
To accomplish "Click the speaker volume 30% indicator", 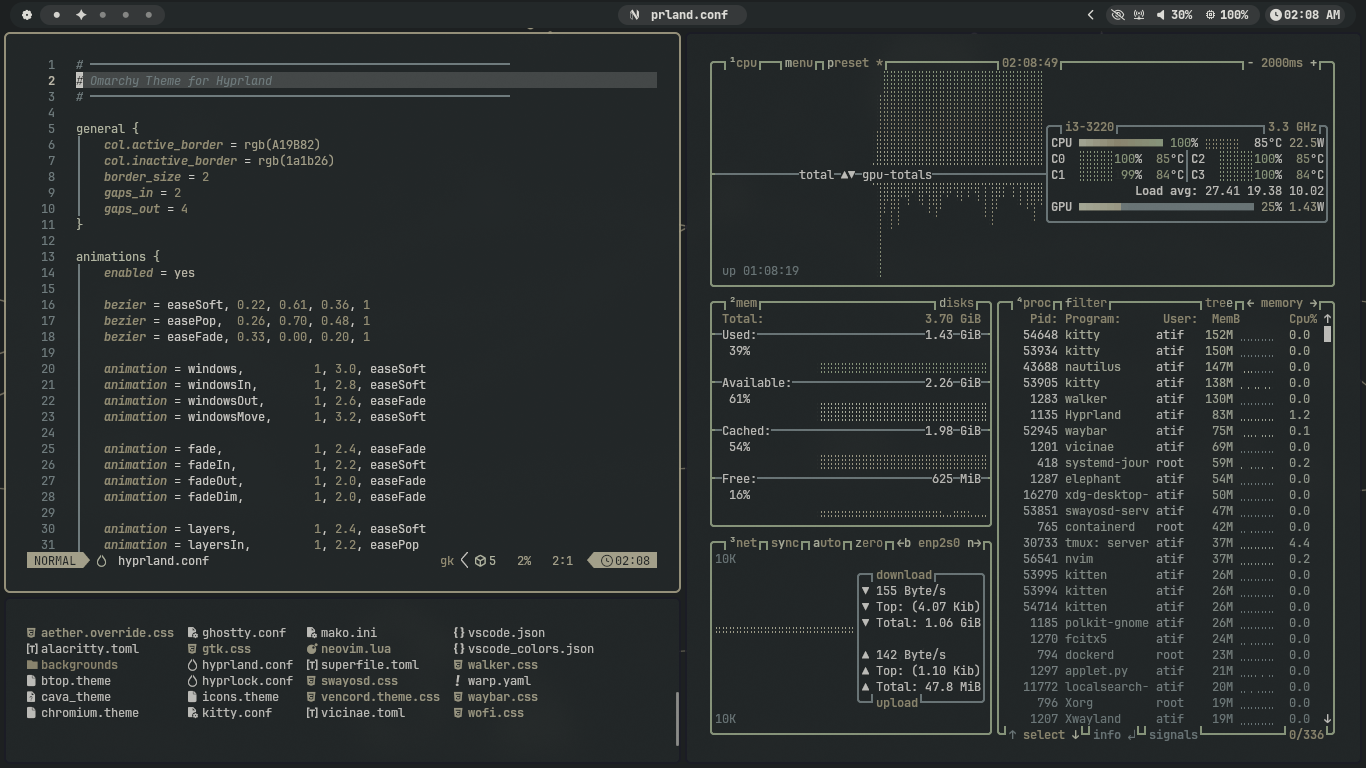I will pos(1174,15).
